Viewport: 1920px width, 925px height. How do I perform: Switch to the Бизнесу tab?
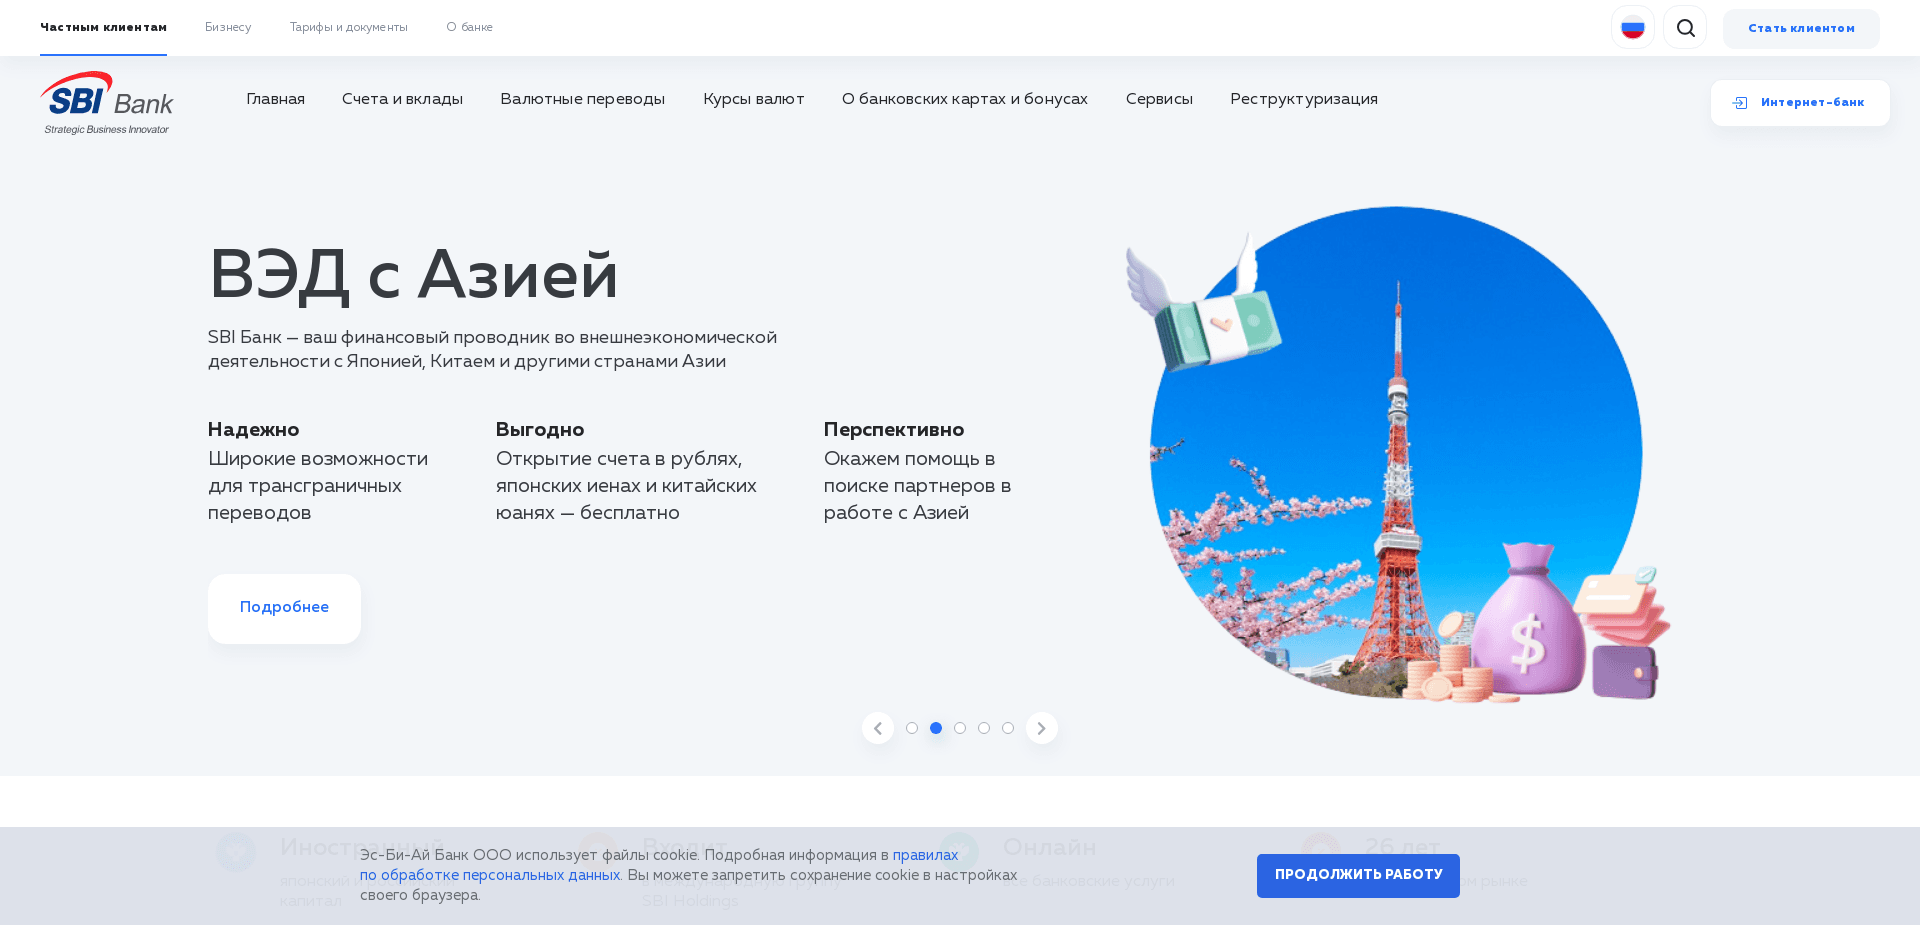228,27
